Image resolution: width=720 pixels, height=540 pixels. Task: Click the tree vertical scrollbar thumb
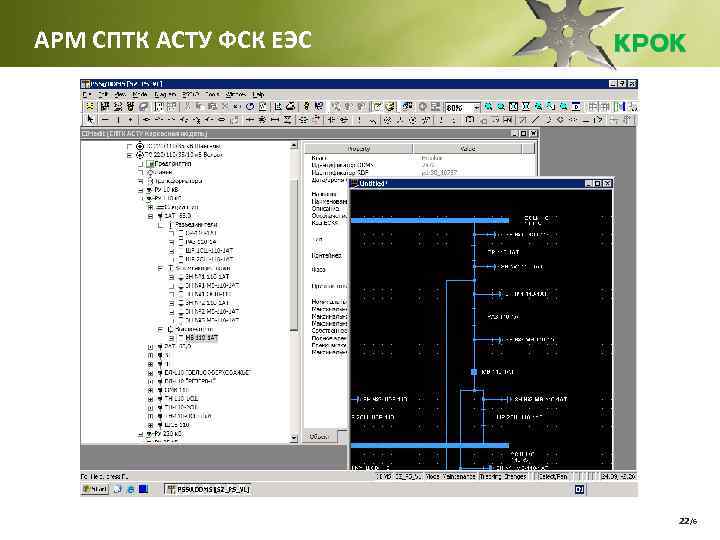point(294,255)
